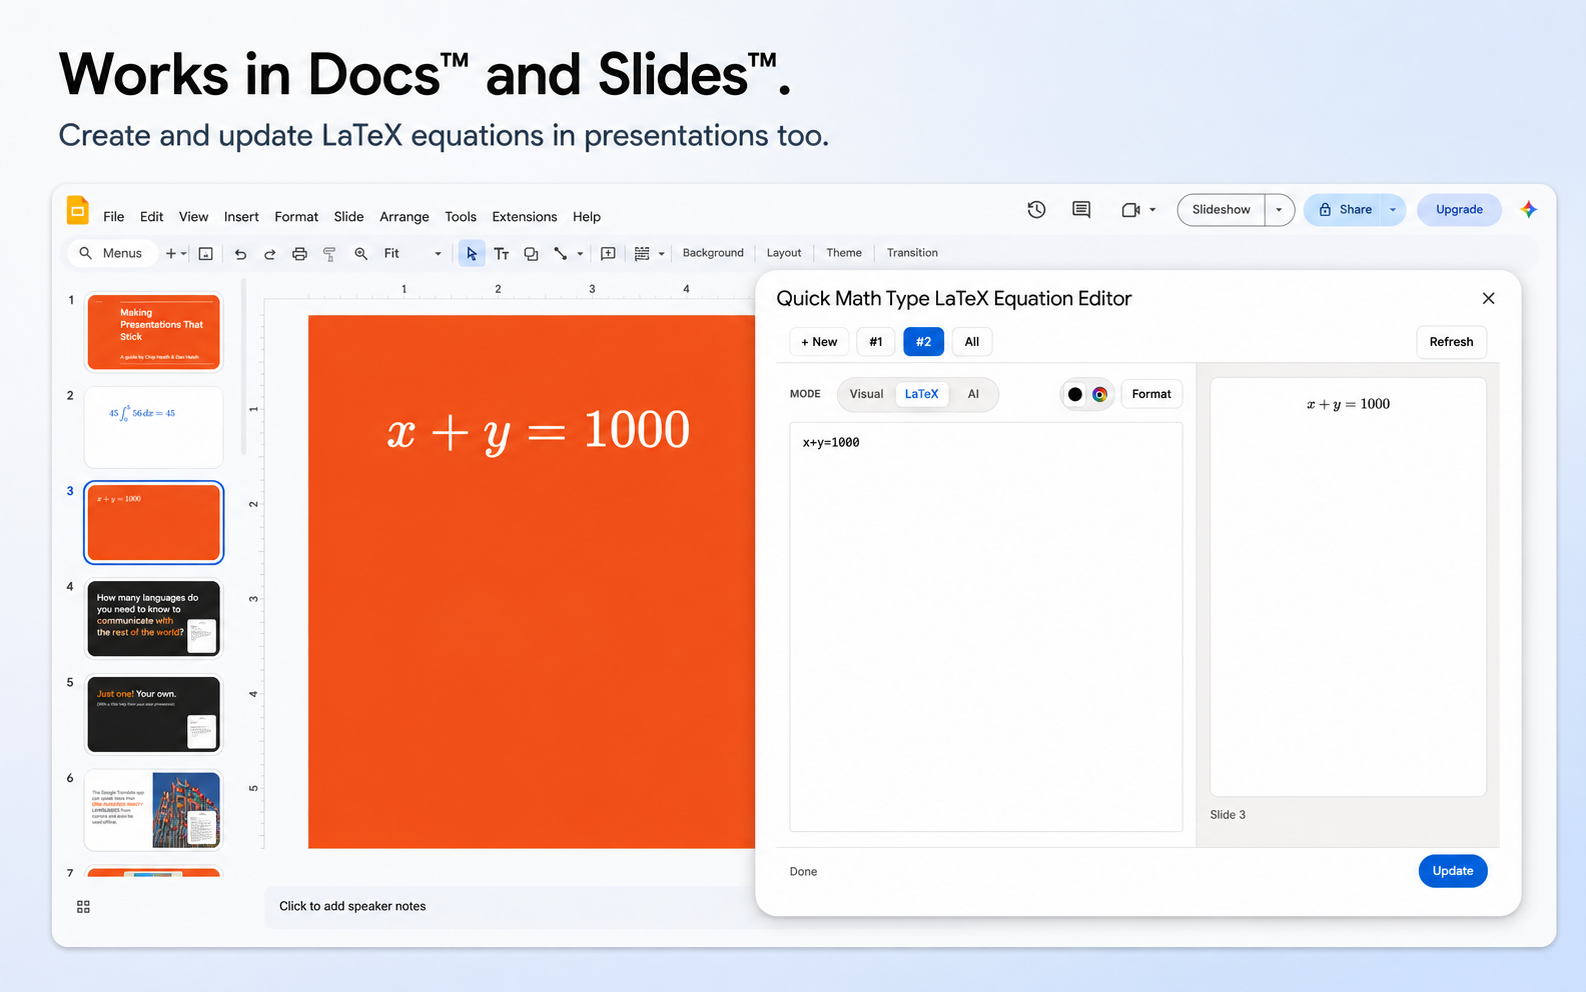Click the Menus search box
This screenshot has width=1586, height=992.
click(x=112, y=253)
